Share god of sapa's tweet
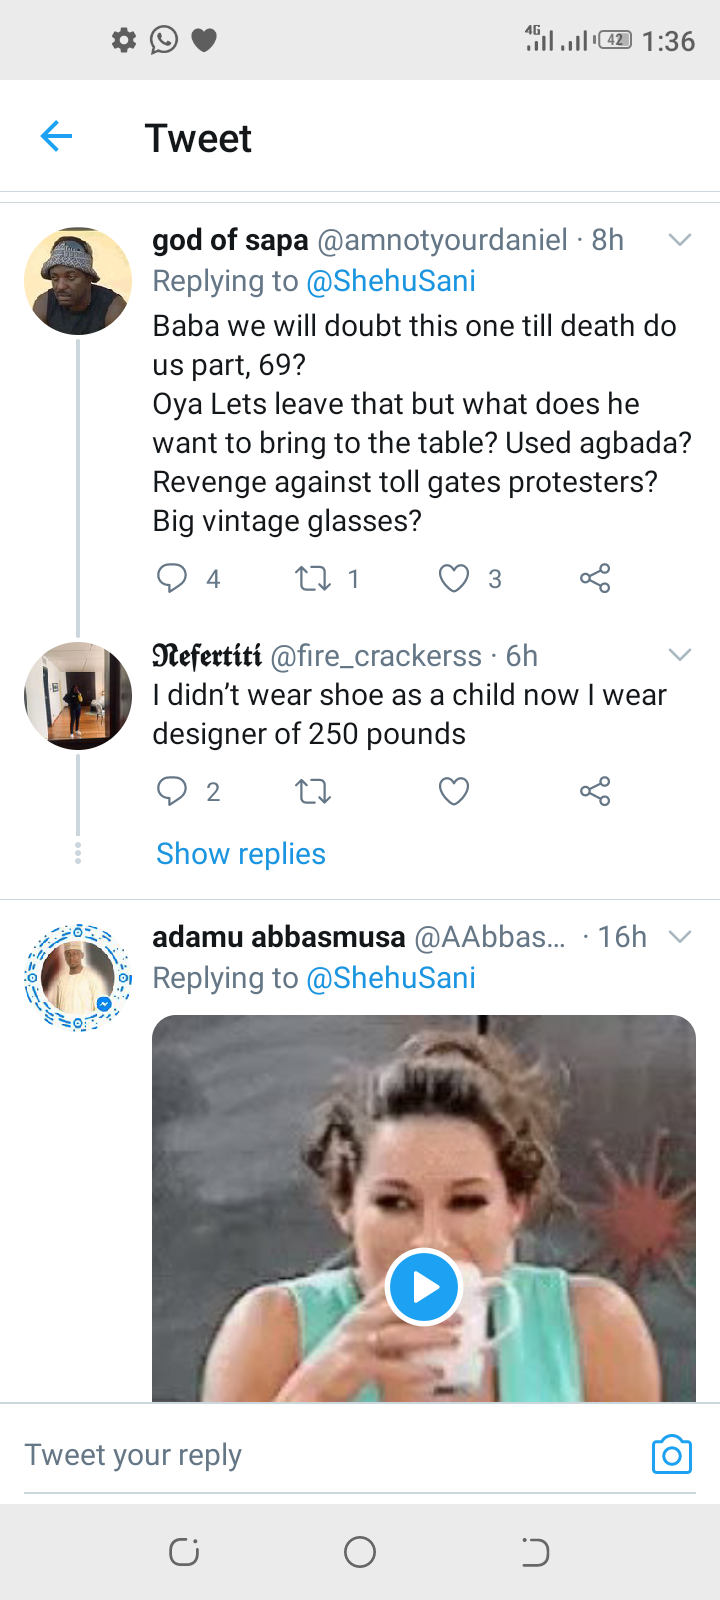The image size is (720, 1600). (x=595, y=578)
